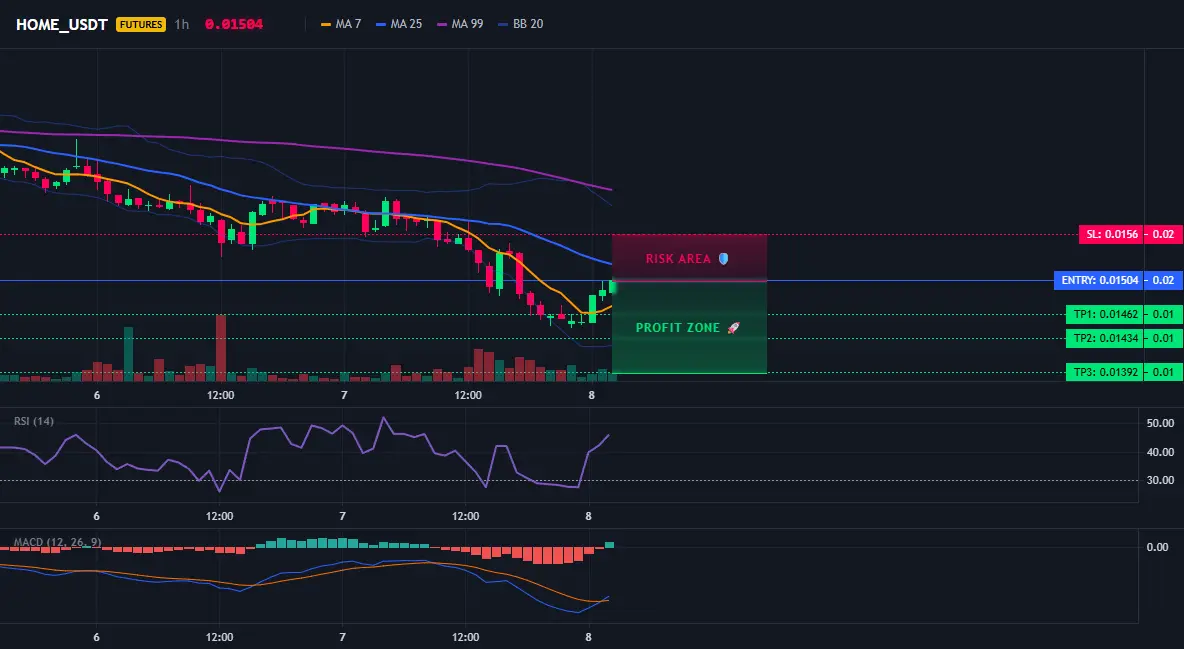The height and width of the screenshot is (649, 1184).
Task: Click the TP3: 0.01392 label
Action: (x=1105, y=372)
